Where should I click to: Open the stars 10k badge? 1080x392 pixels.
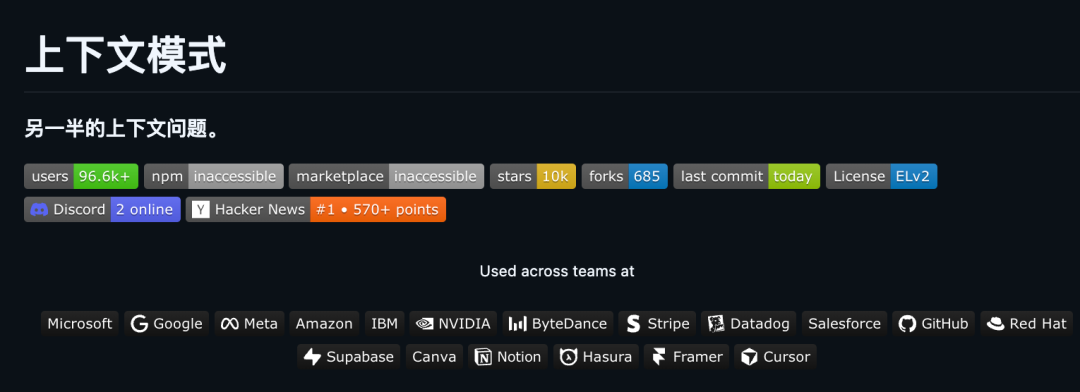(x=533, y=176)
